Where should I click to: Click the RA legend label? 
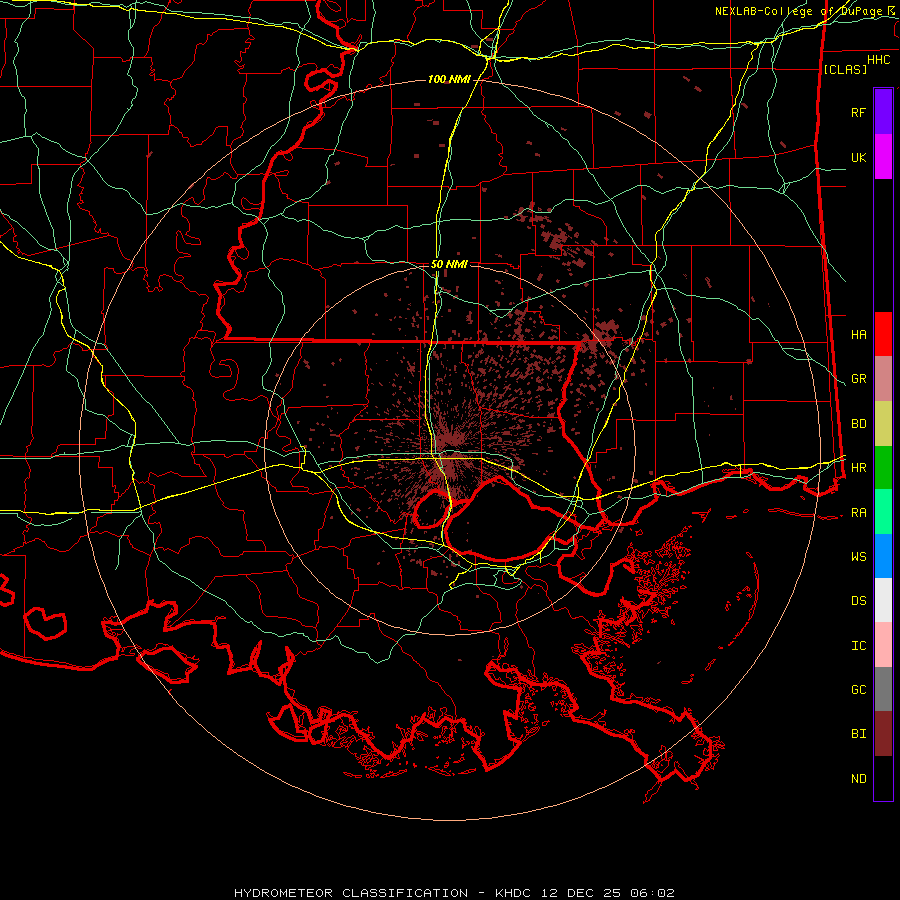tap(858, 513)
